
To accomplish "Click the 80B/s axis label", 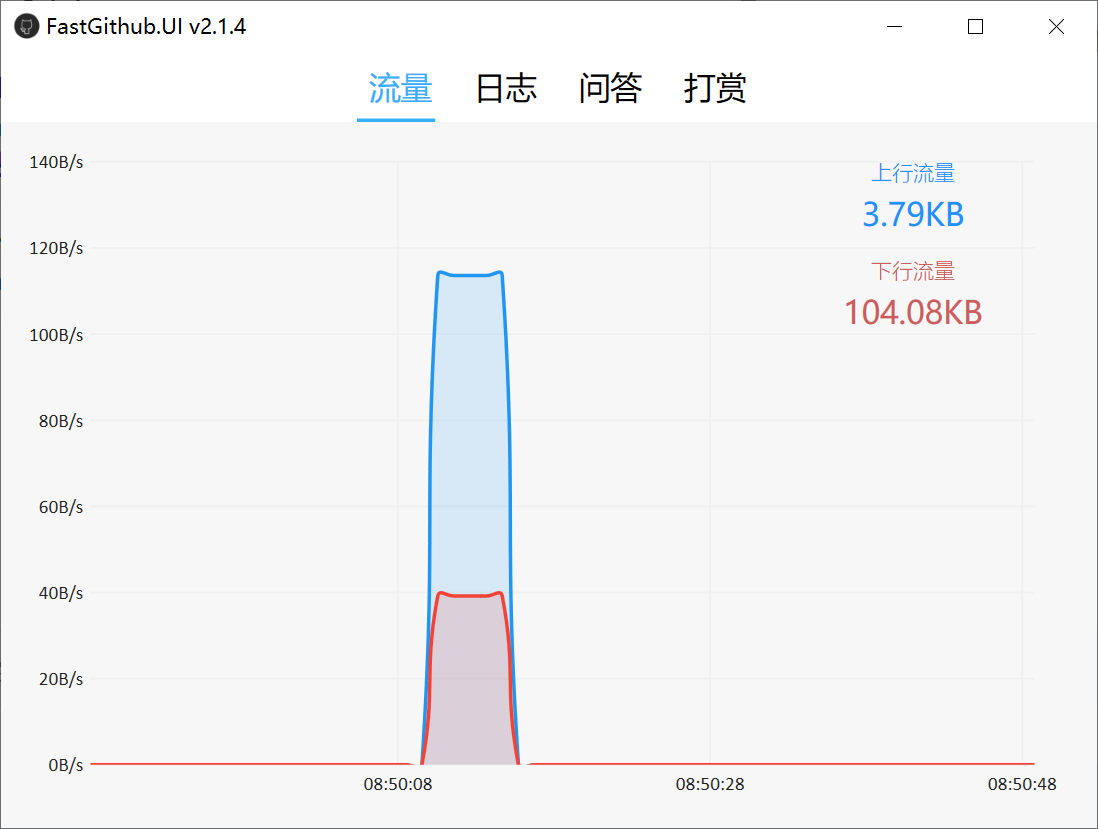I will coord(61,422).
